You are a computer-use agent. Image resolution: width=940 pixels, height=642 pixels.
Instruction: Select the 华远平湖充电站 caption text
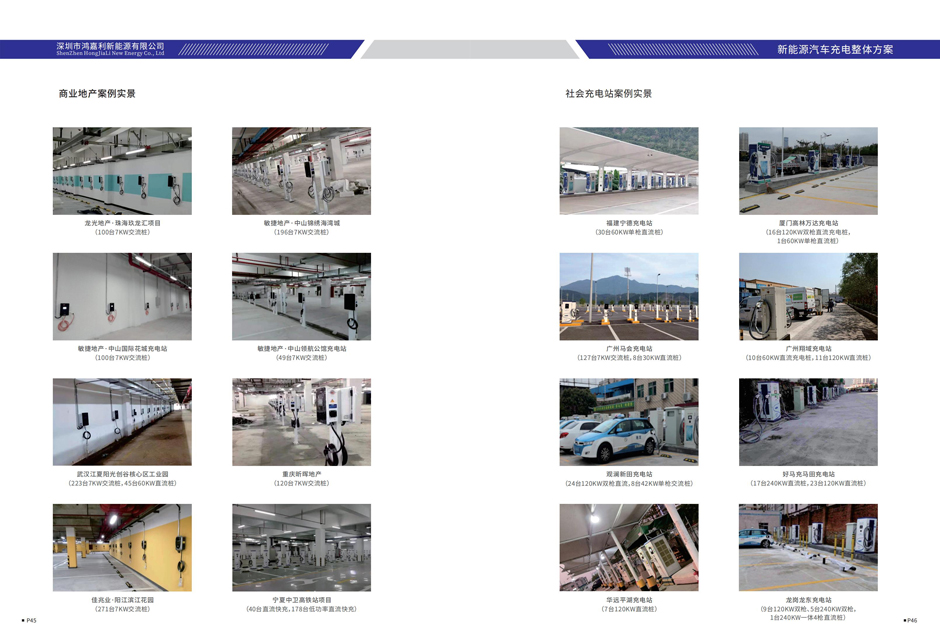[x=627, y=600]
